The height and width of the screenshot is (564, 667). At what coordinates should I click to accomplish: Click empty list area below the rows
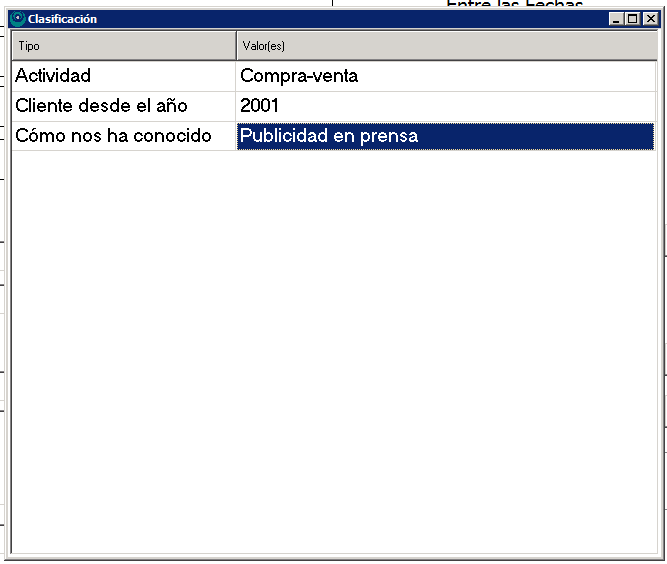point(330,350)
